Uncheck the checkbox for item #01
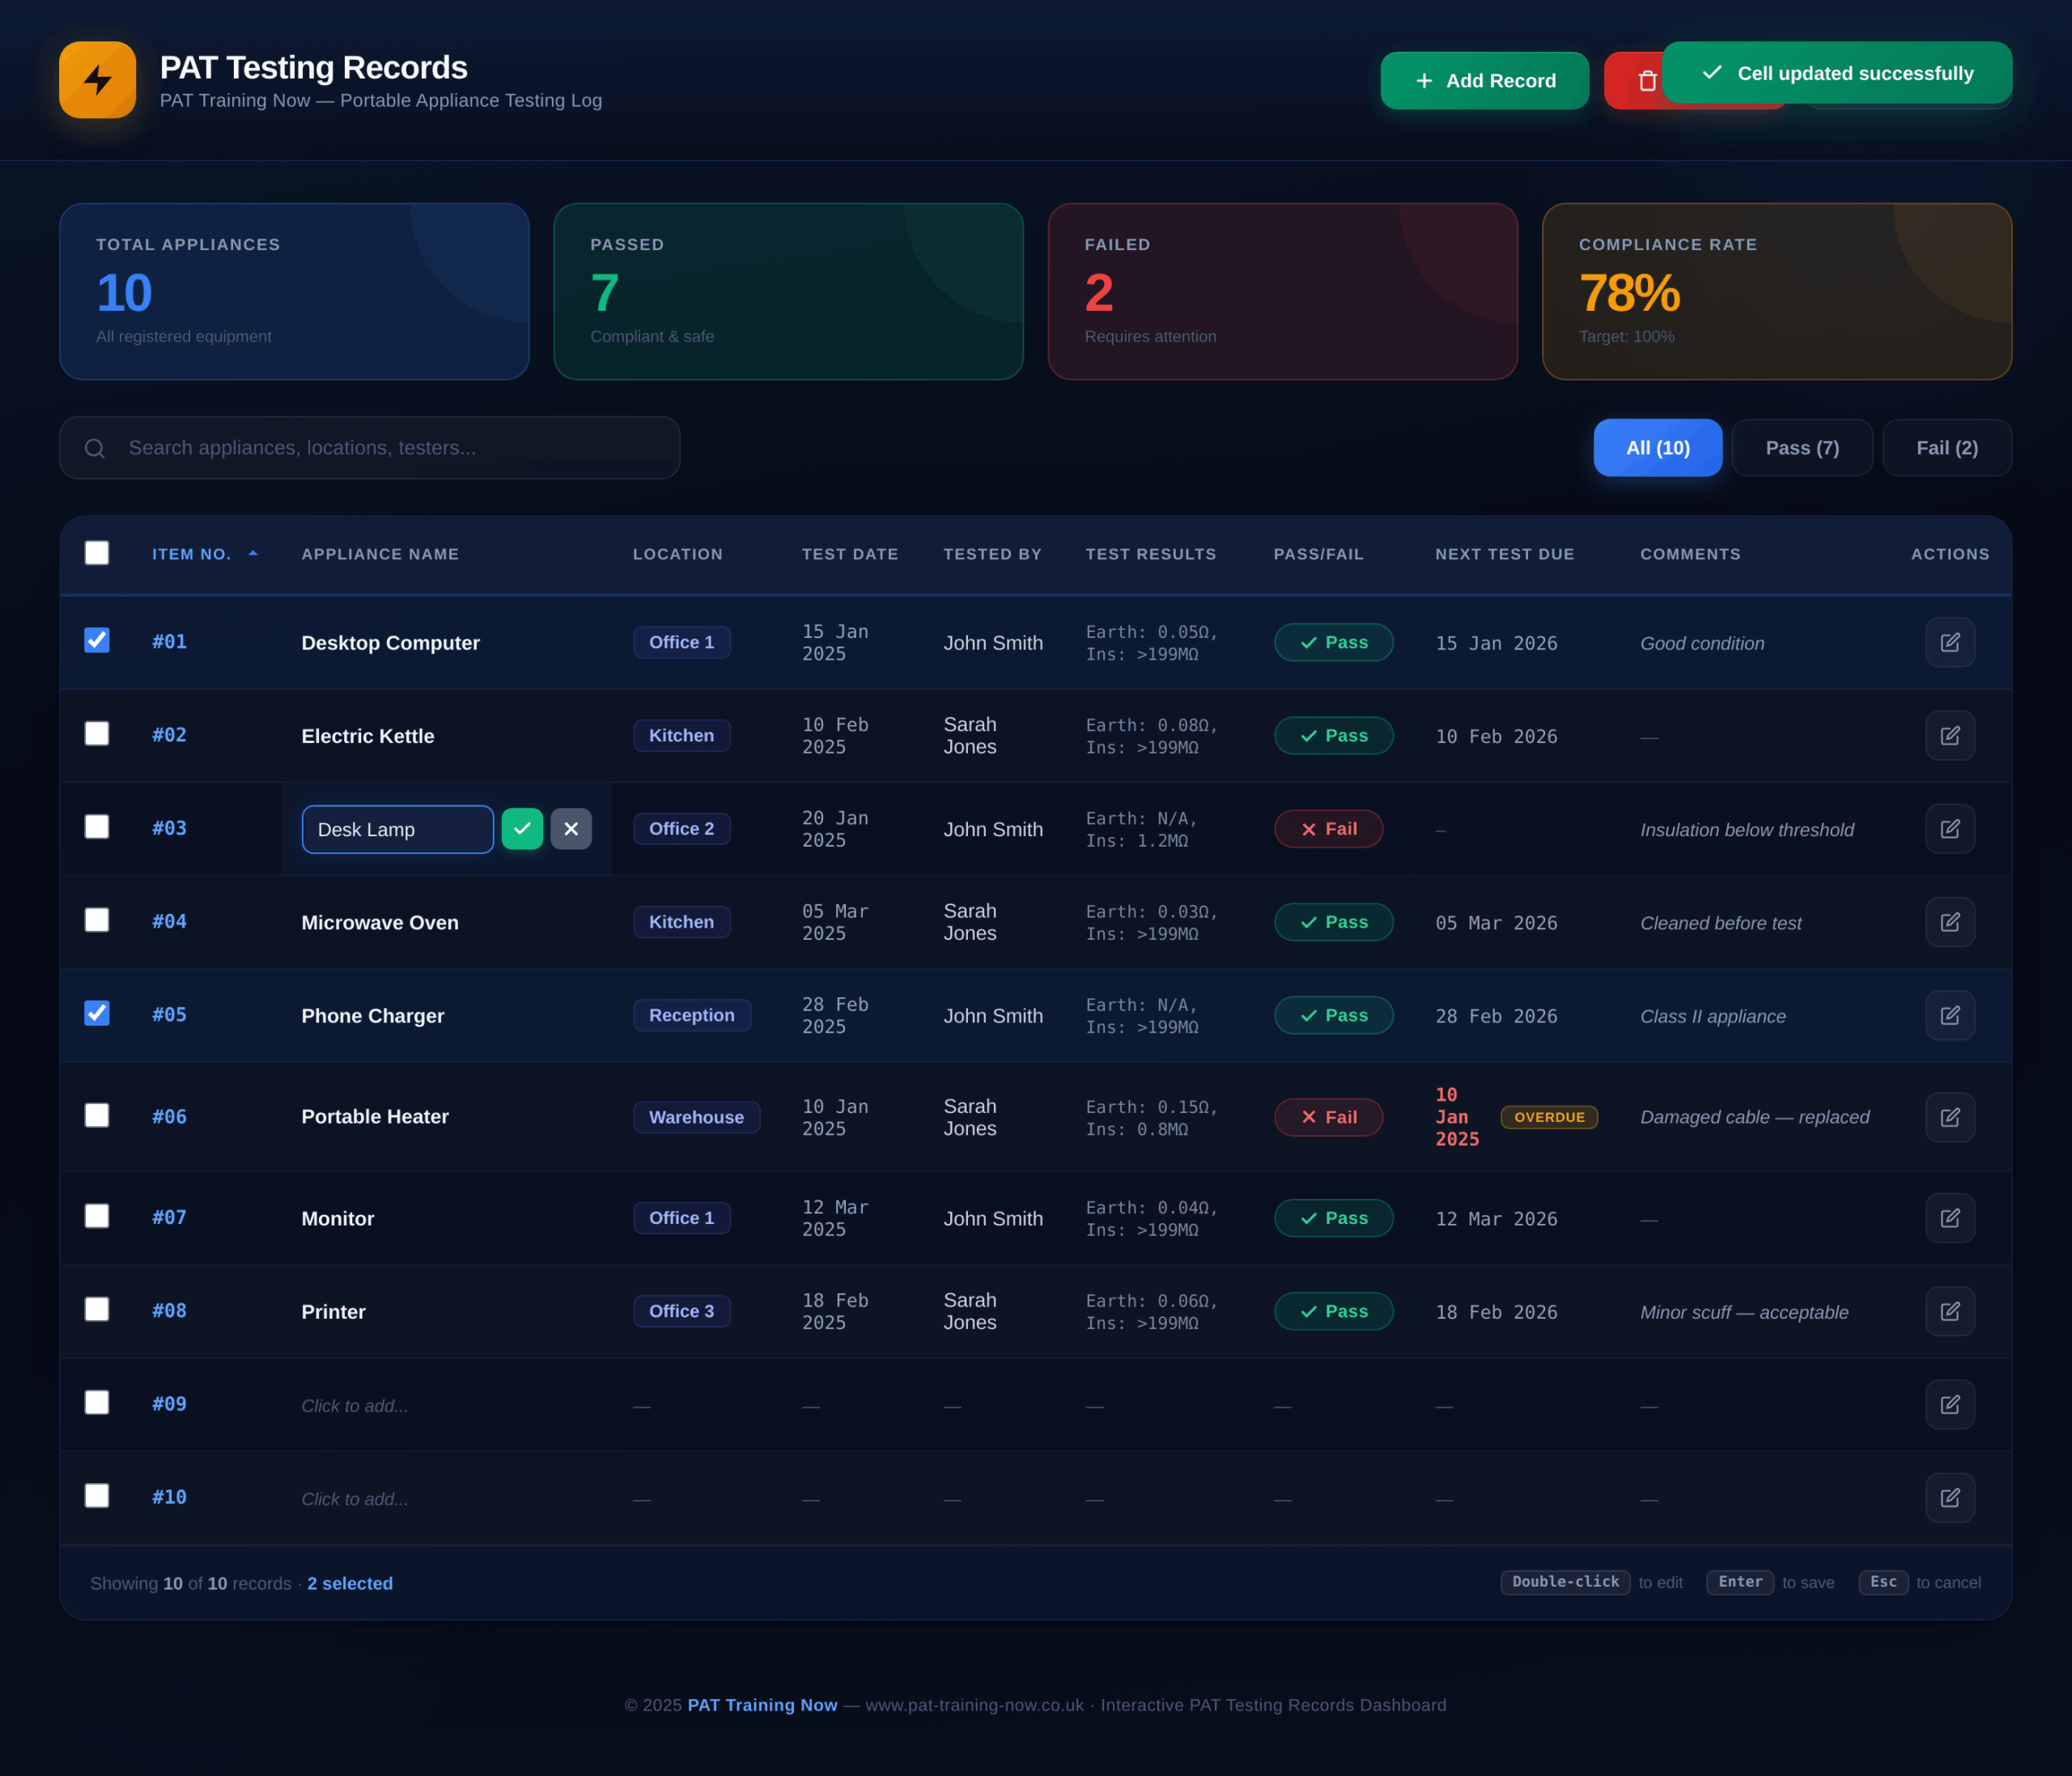 point(97,641)
